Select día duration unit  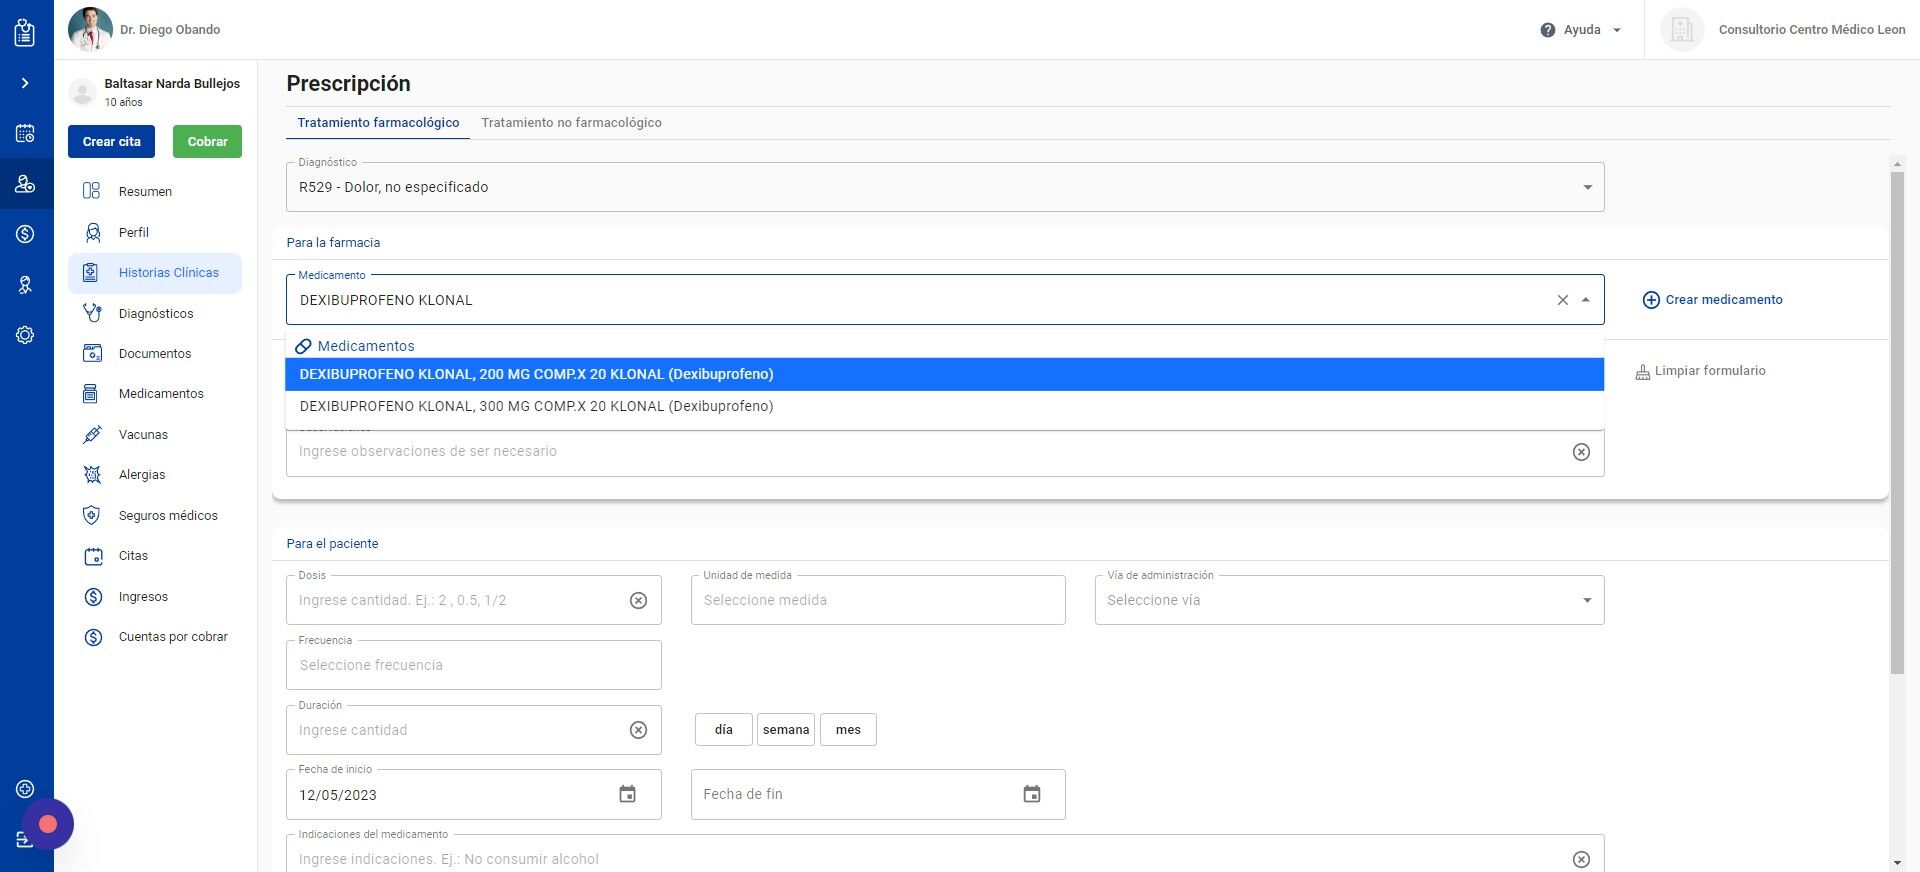[x=724, y=730]
